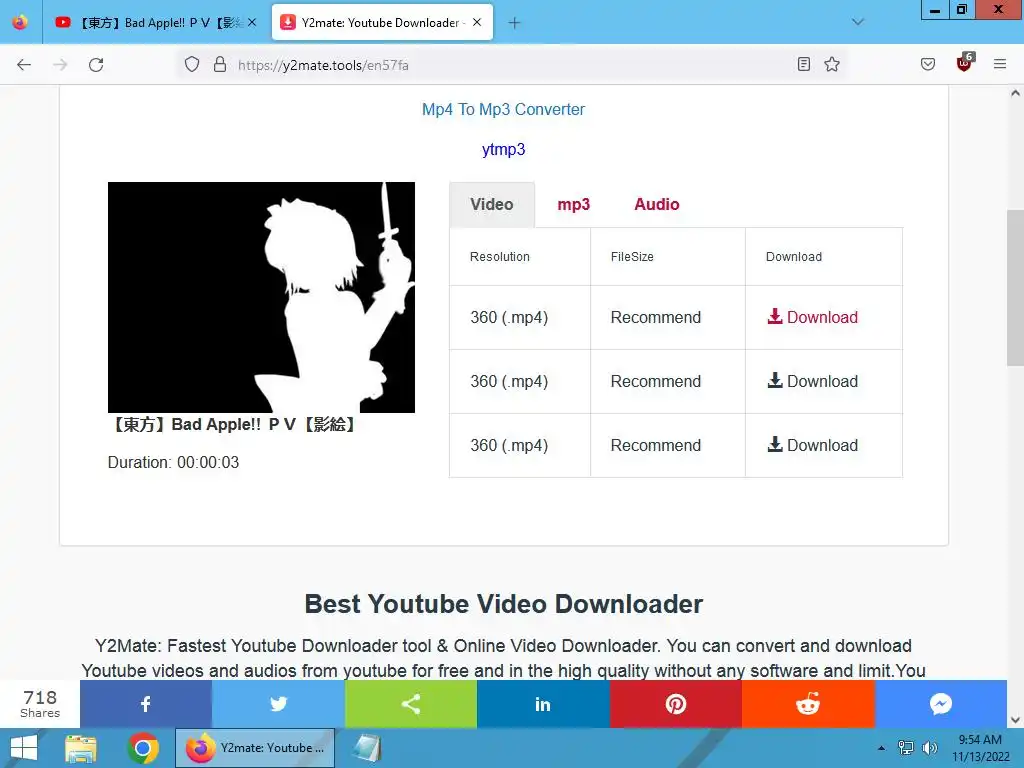Screen dimensions: 1024x768
Task: Open the volume speaker tray icon
Action: pyautogui.click(x=930, y=748)
